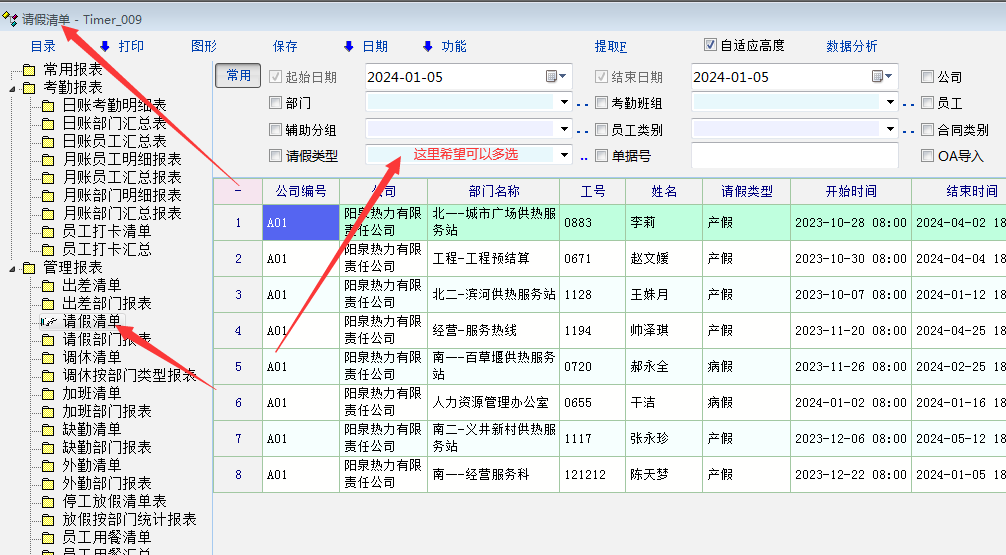Check the OA导入 checkbox

[928, 155]
